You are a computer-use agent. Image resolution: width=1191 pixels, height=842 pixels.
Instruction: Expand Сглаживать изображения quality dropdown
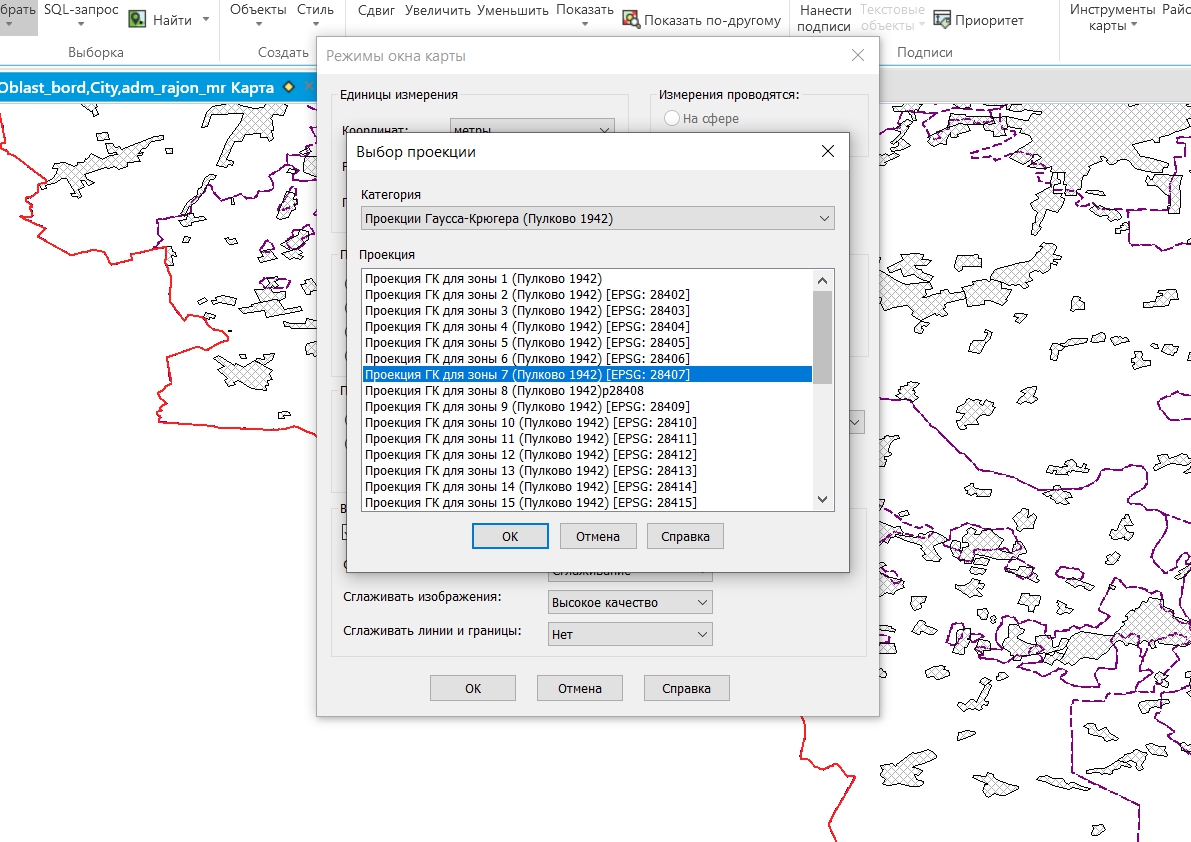click(x=630, y=602)
